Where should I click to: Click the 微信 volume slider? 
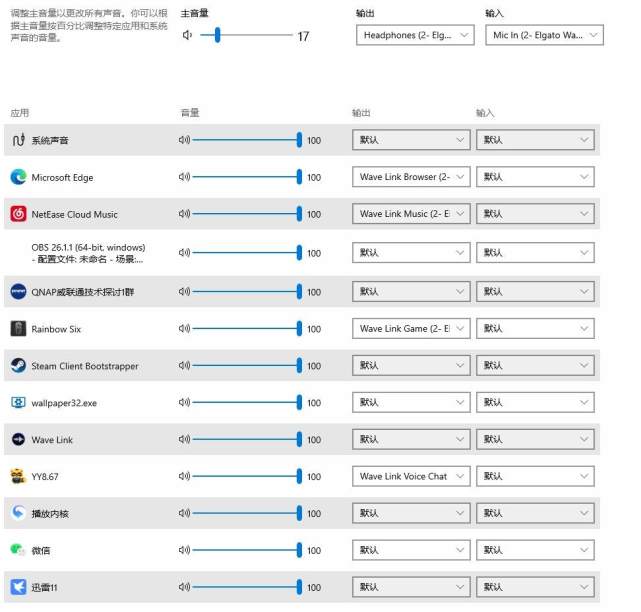coord(247,550)
